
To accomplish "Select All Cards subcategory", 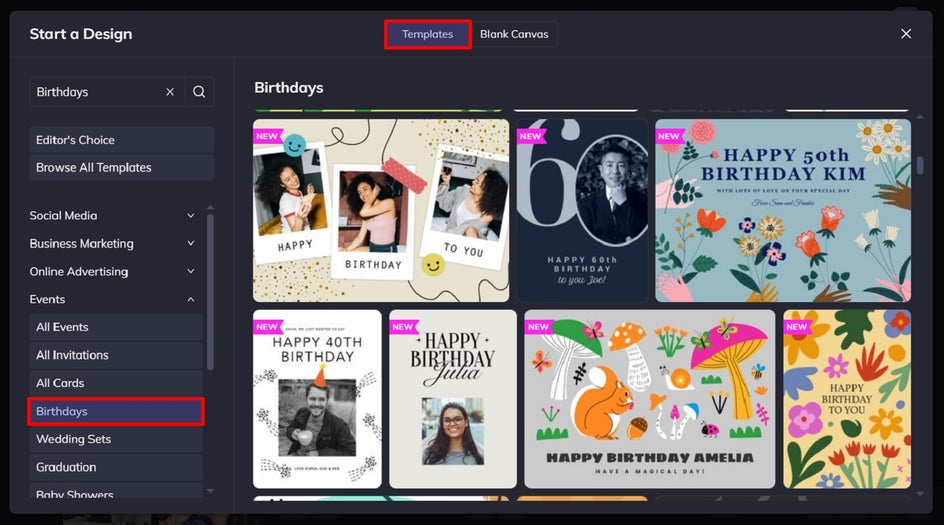I will pos(116,383).
